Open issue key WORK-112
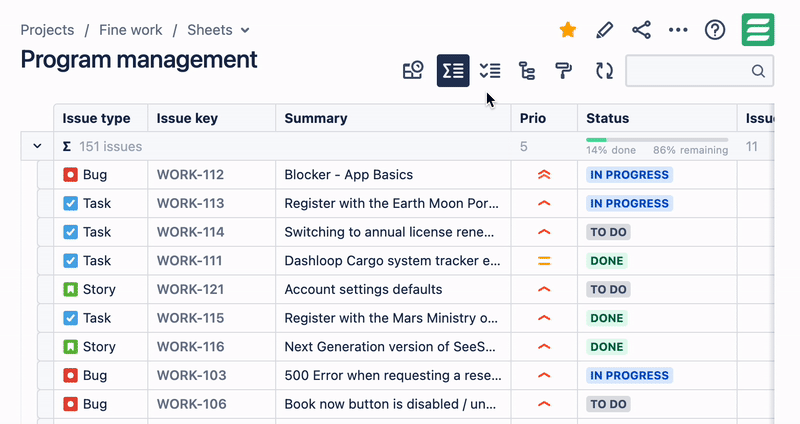This screenshot has width=800, height=424. pyautogui.click(x=190, y=175)
